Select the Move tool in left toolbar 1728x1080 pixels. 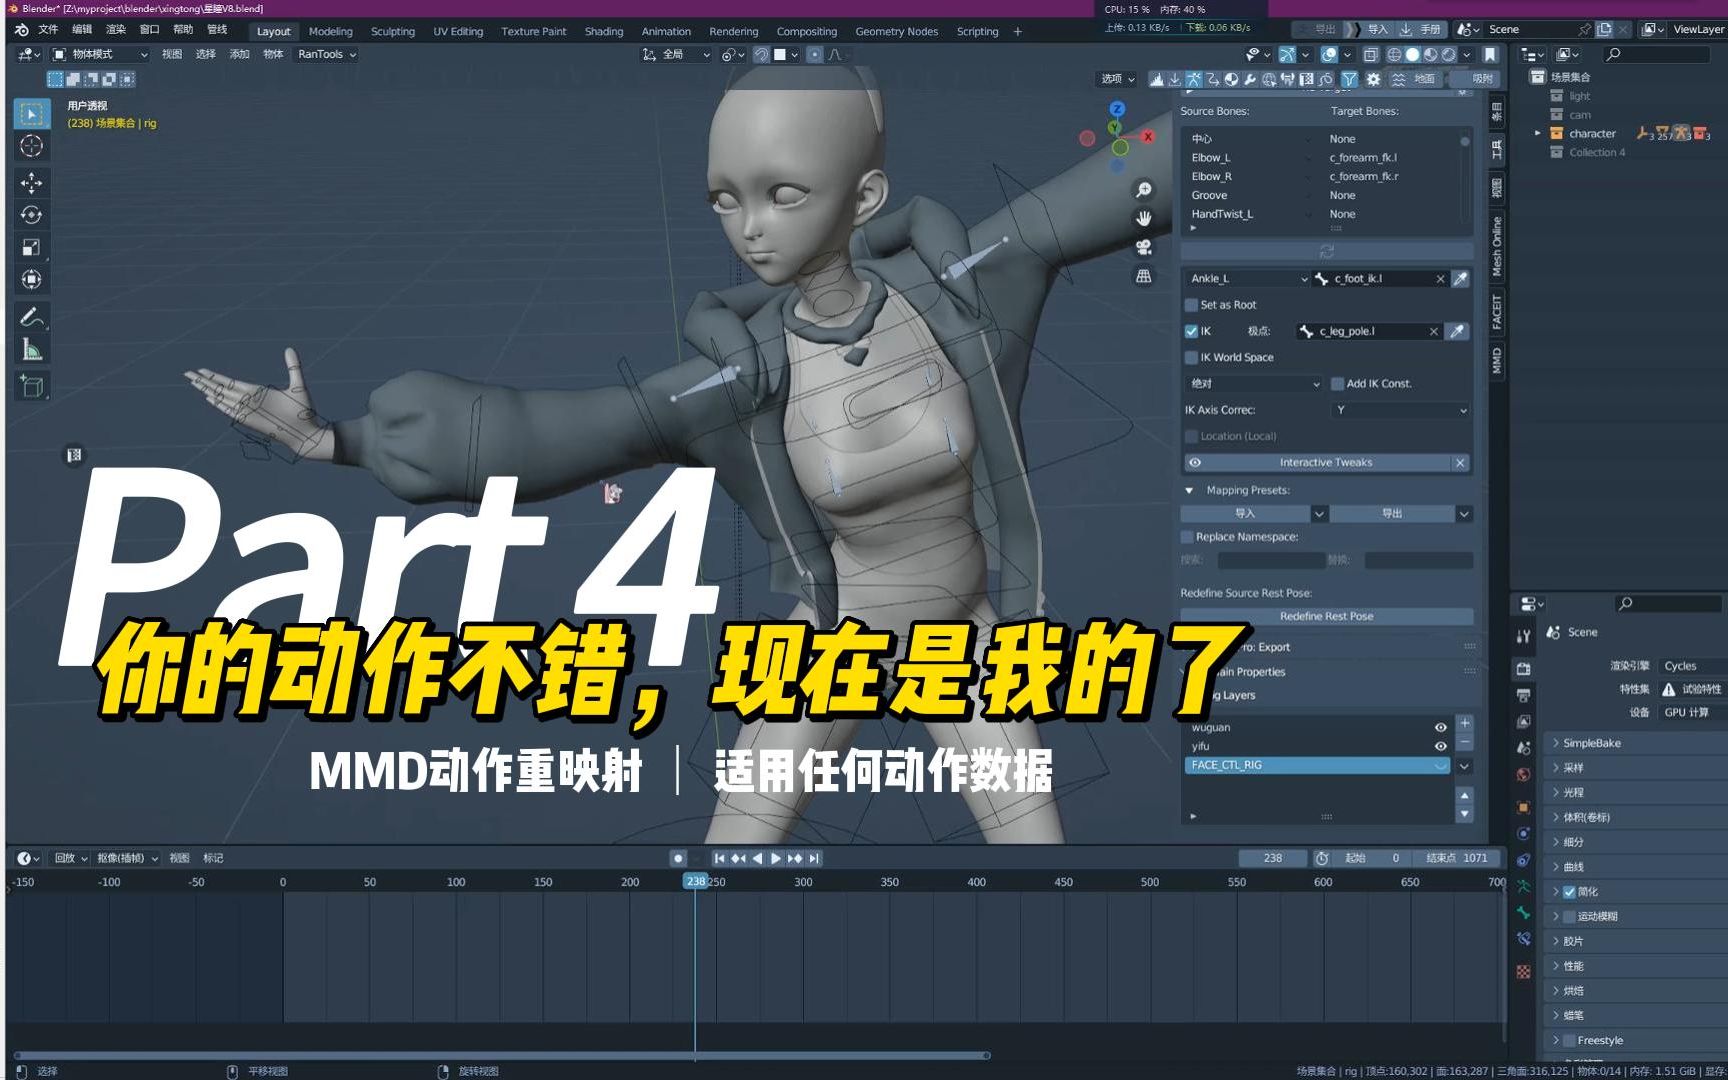click(x=31, y=182)
